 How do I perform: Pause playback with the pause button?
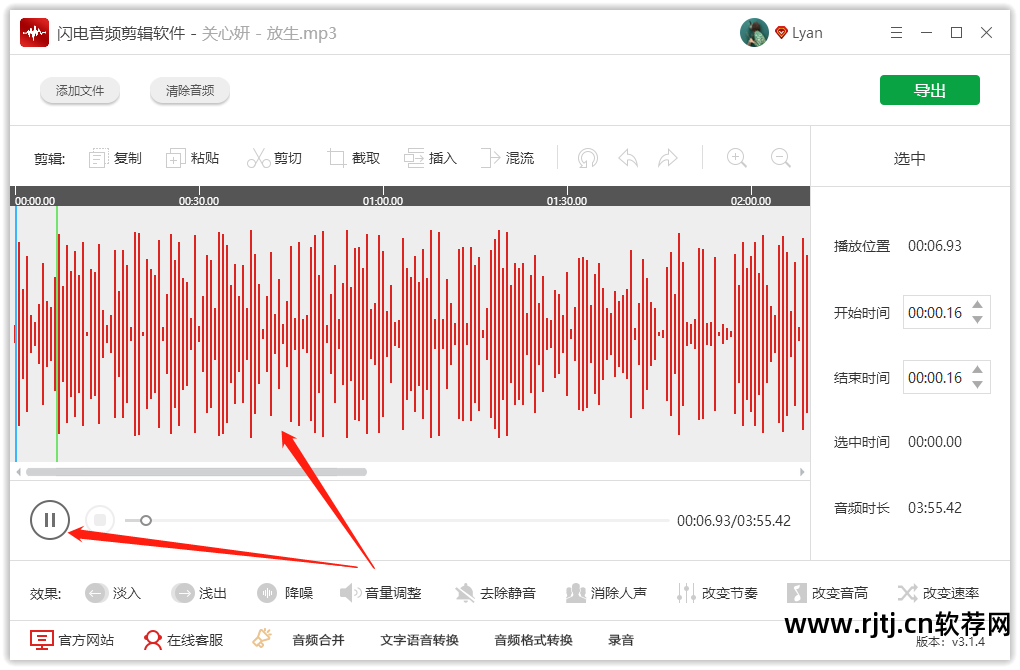pyautogui.click(x=50, y=520)
